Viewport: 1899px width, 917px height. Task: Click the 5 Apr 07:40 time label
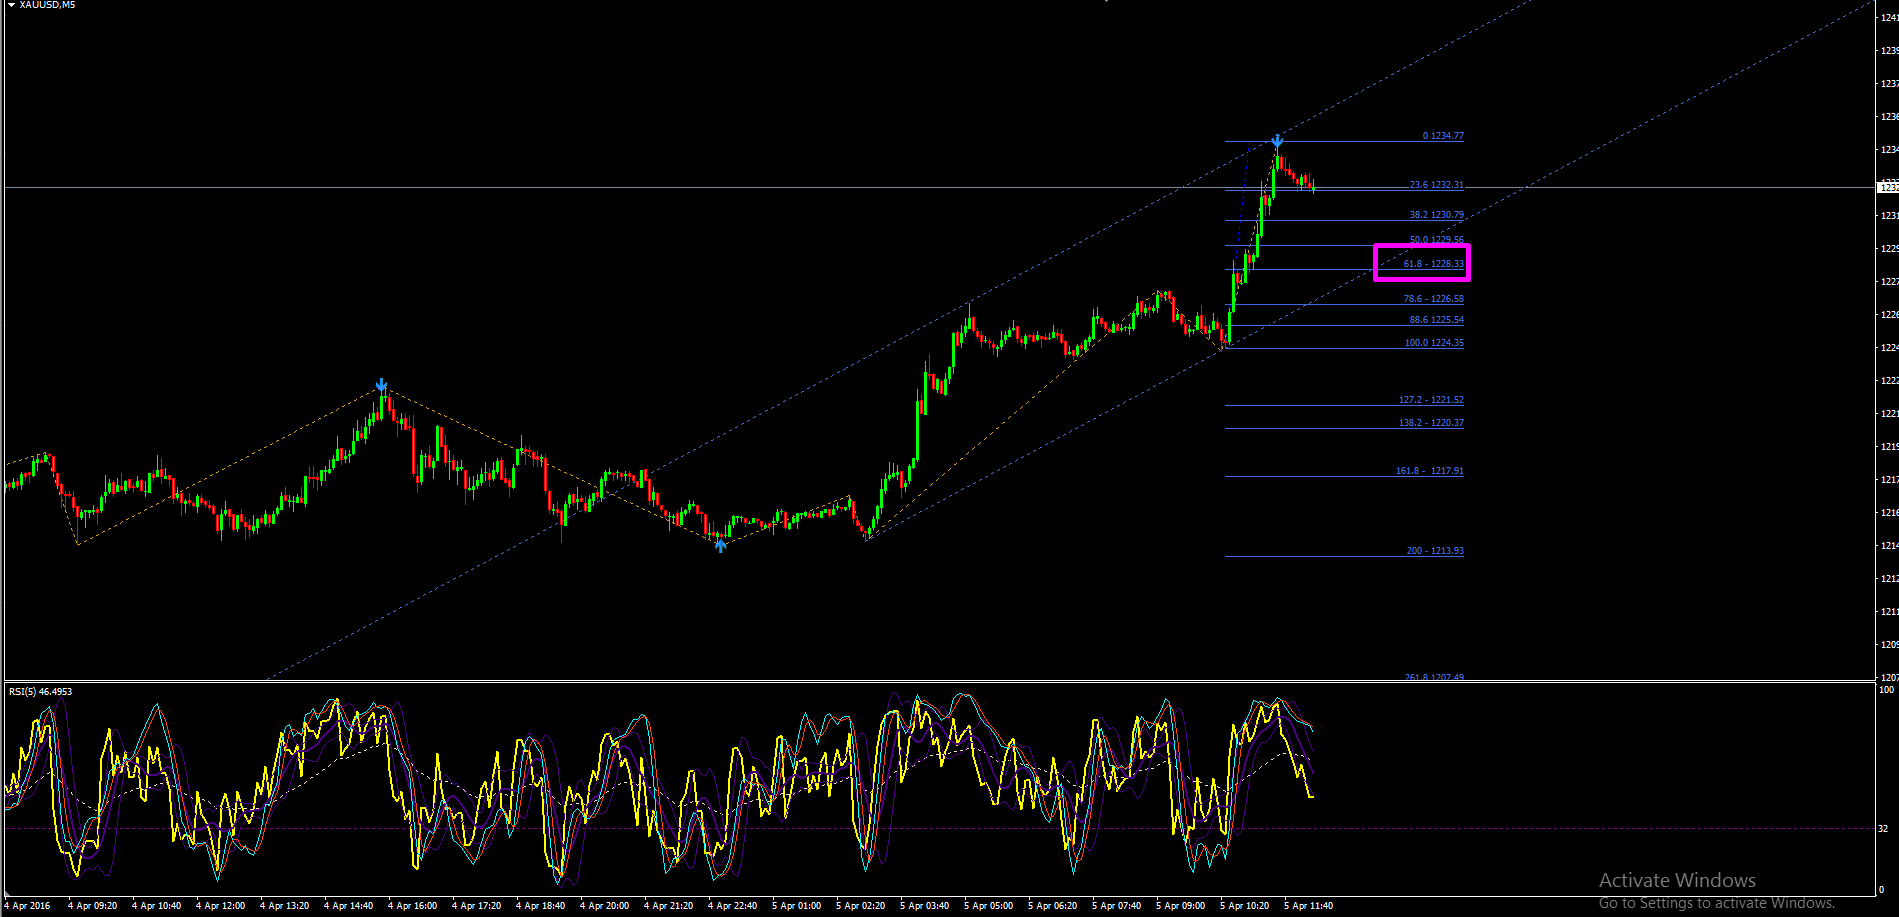[1117, 906]
